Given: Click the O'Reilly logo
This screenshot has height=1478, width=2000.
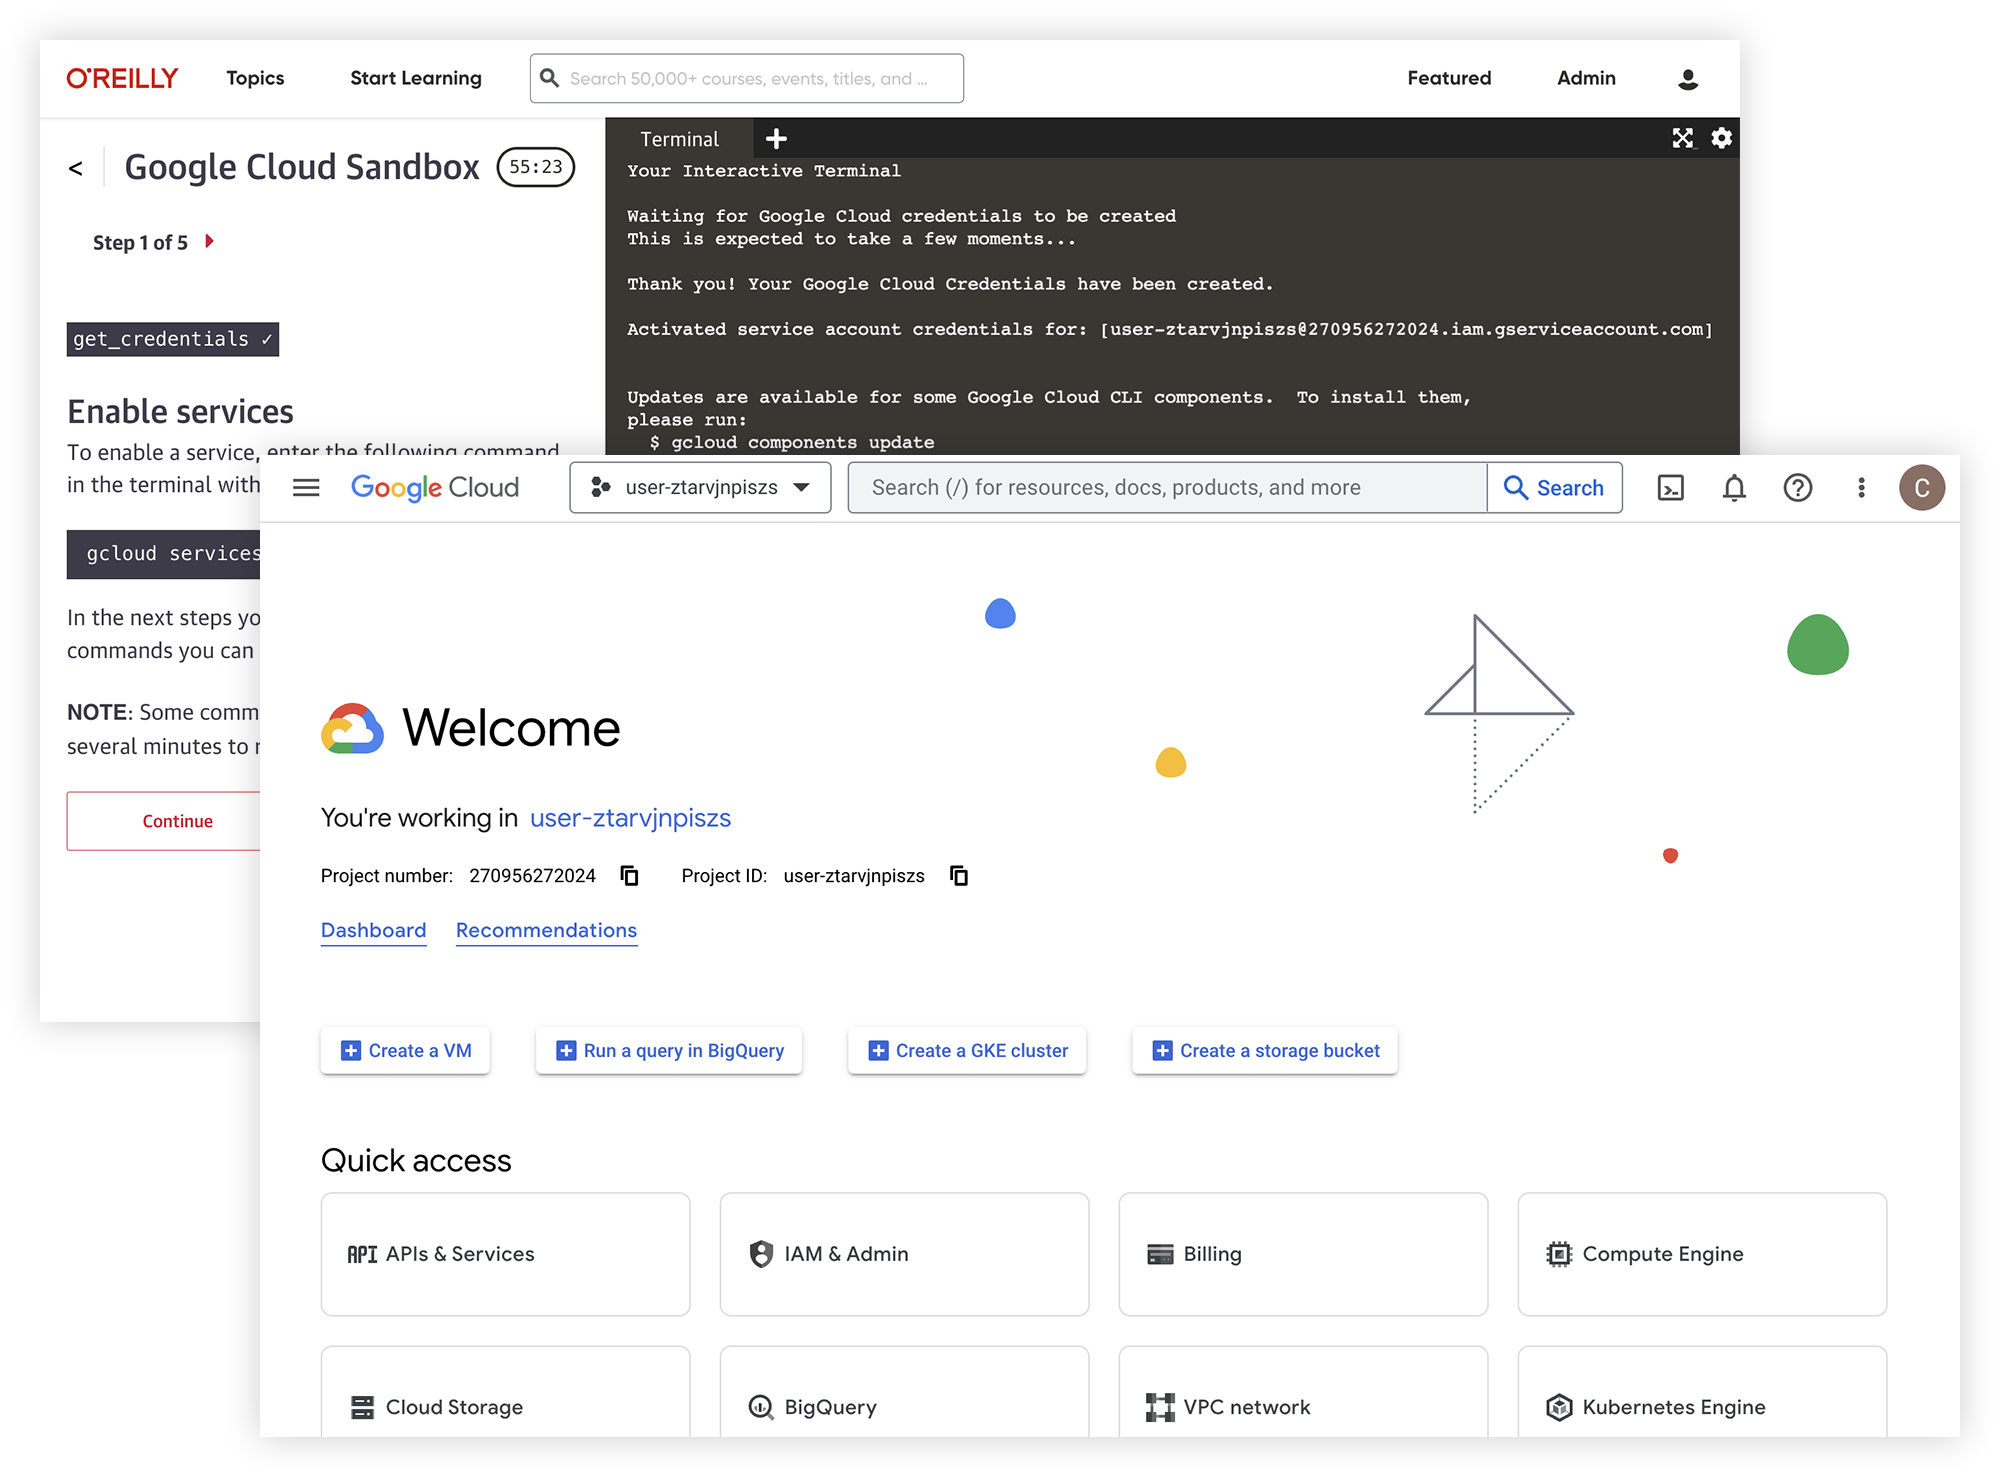Looking at the screenshot, I should pos(122,78).
